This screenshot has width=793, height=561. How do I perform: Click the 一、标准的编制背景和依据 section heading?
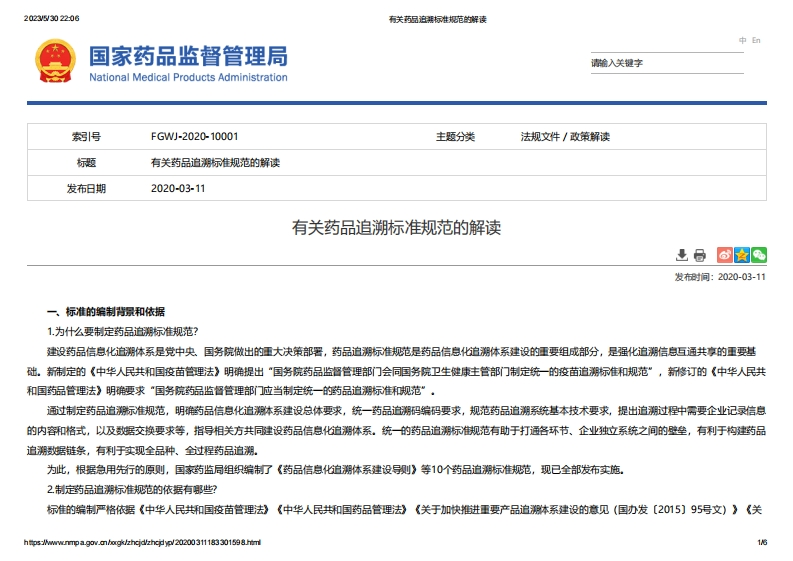click(106, 312)
